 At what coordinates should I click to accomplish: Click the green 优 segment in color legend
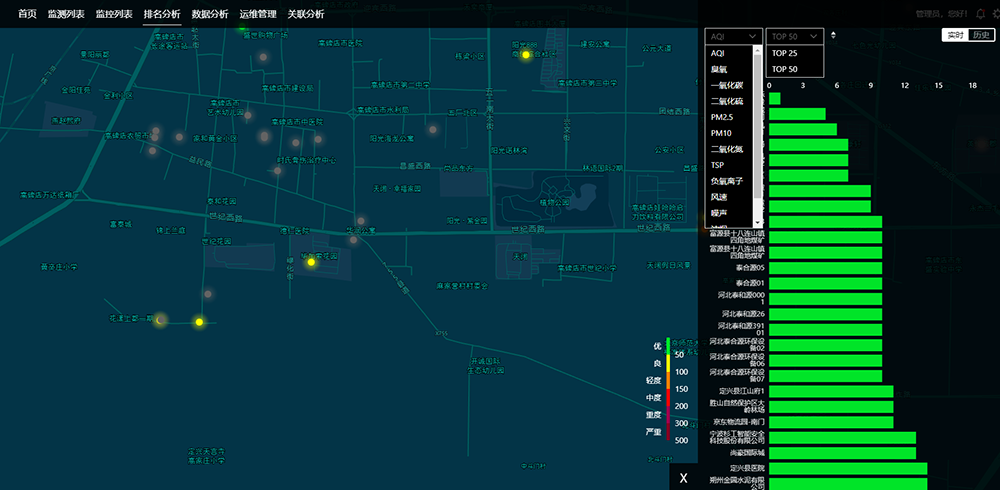coord(667,345)
